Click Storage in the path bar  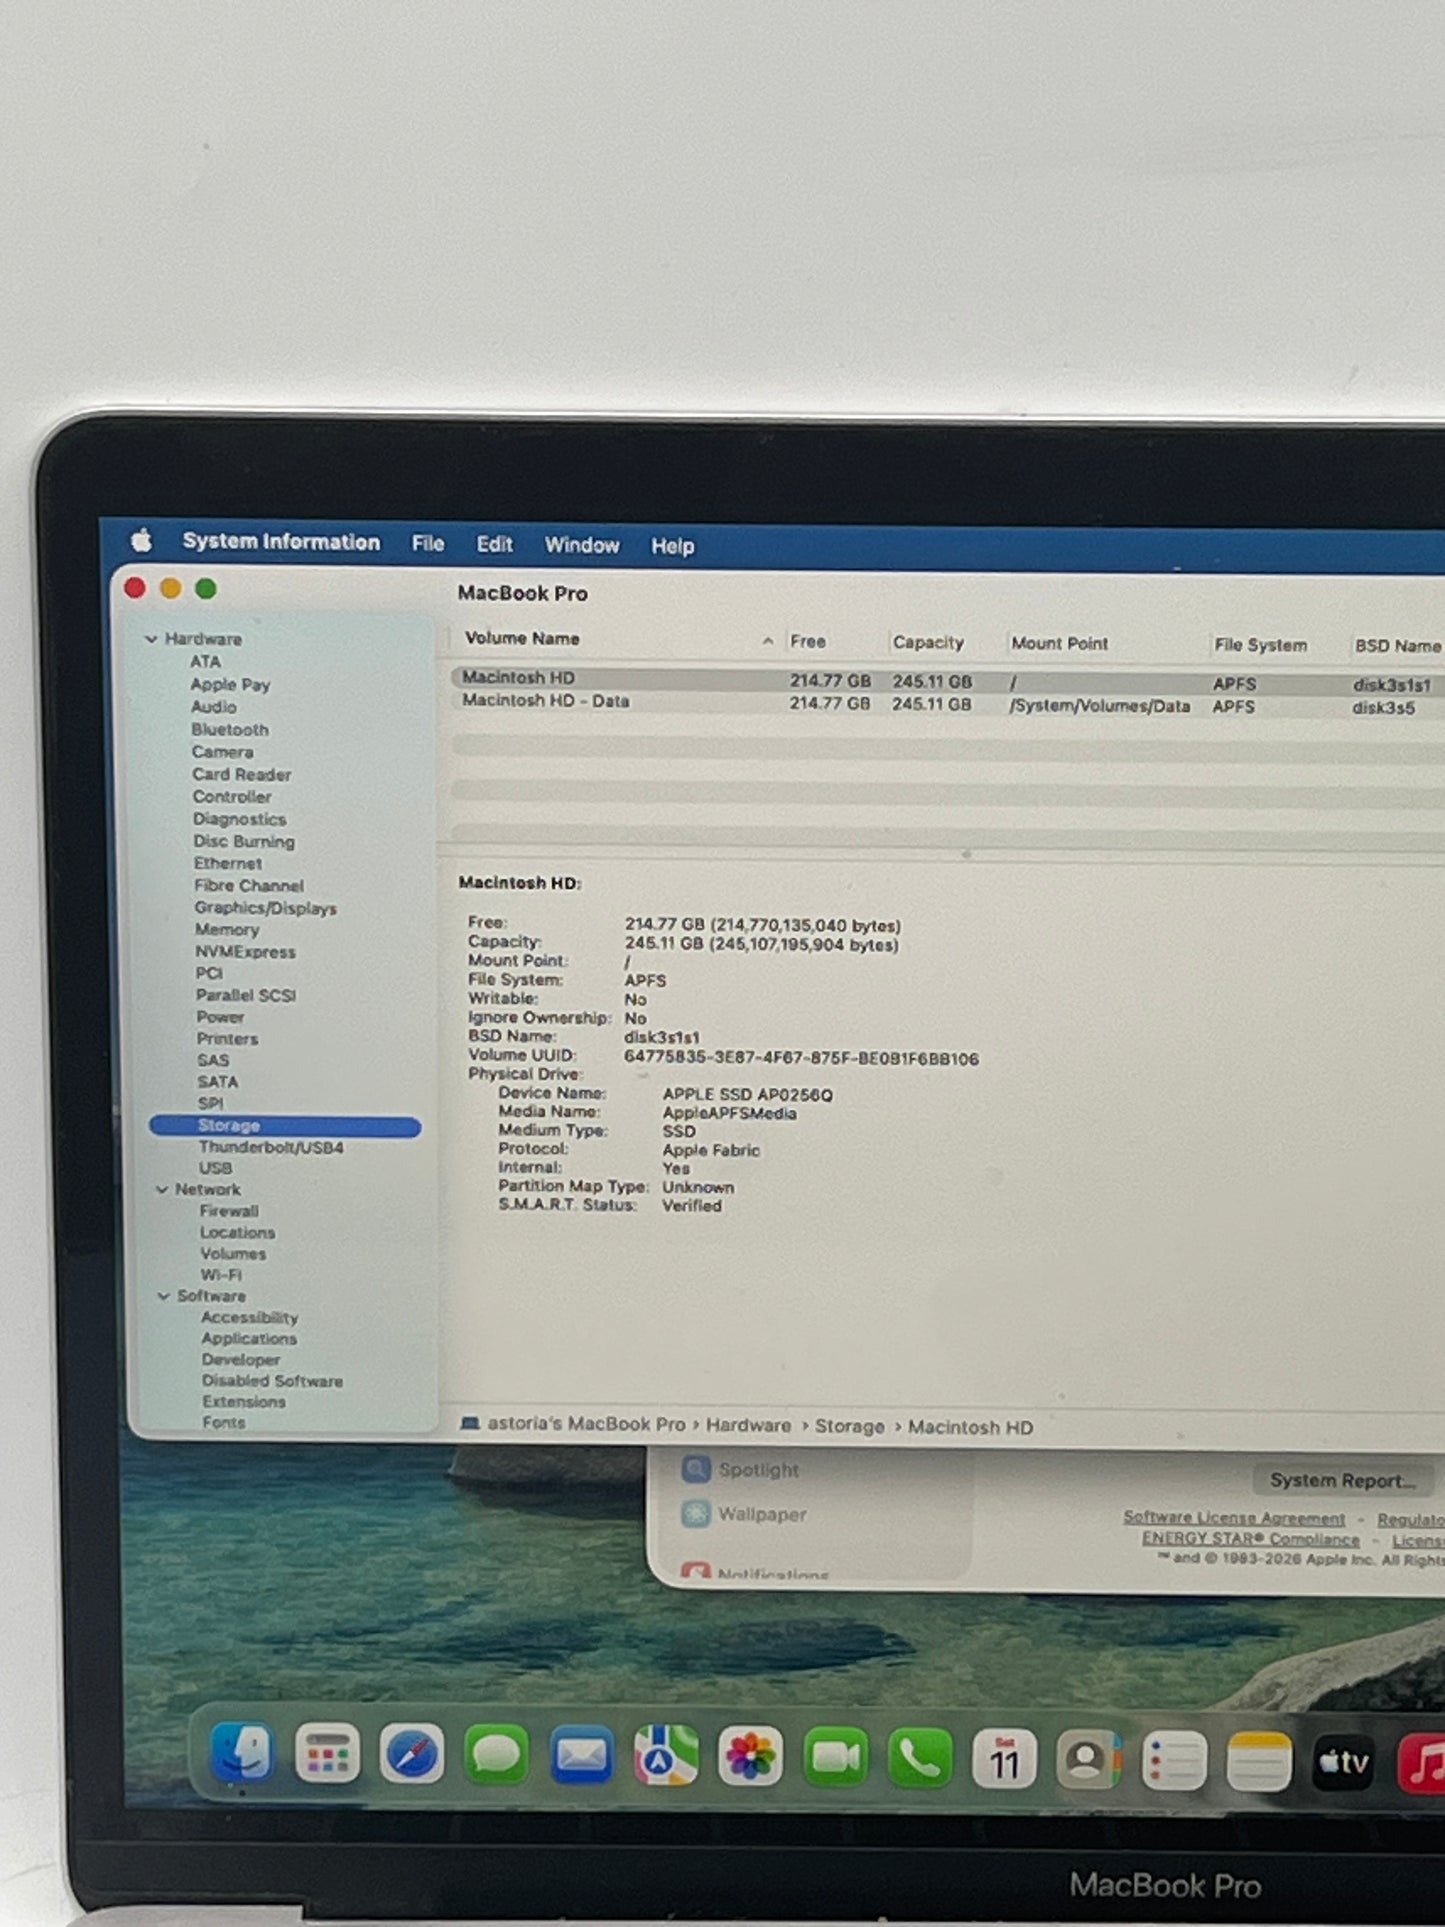pos(849,1426)
